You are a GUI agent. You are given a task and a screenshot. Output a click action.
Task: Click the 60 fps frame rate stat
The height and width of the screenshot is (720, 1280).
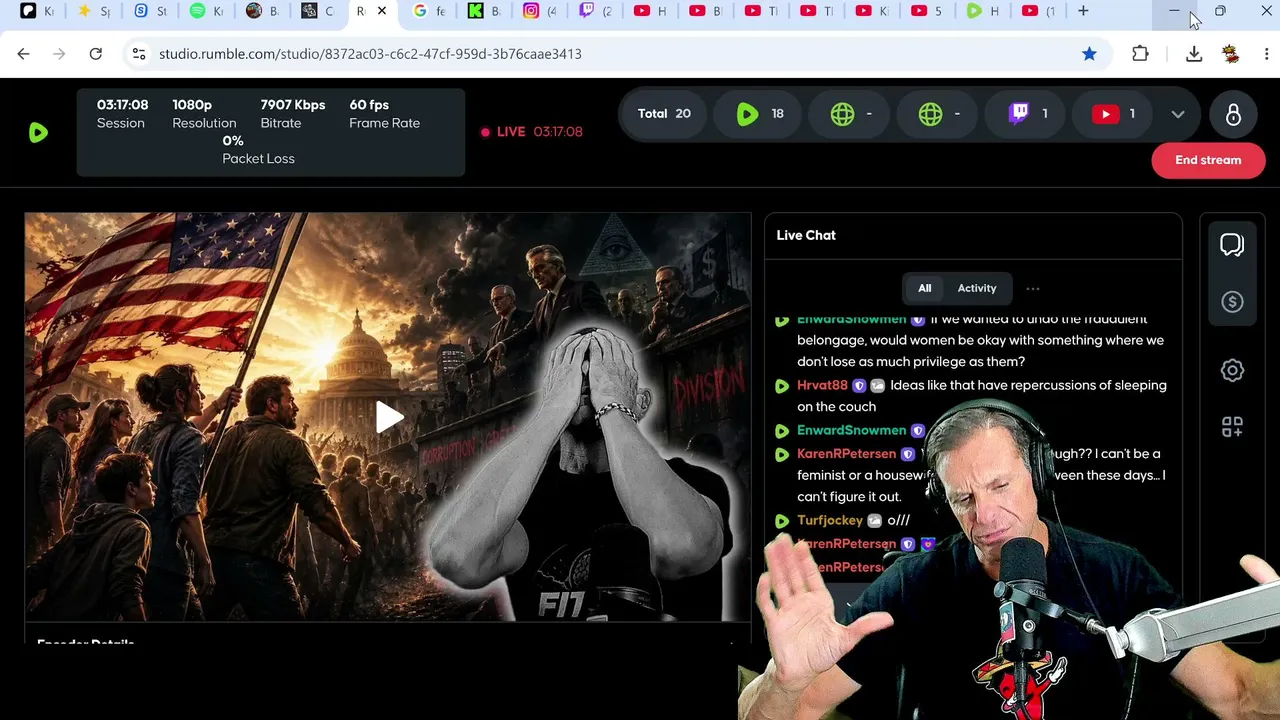click(384, 113)
